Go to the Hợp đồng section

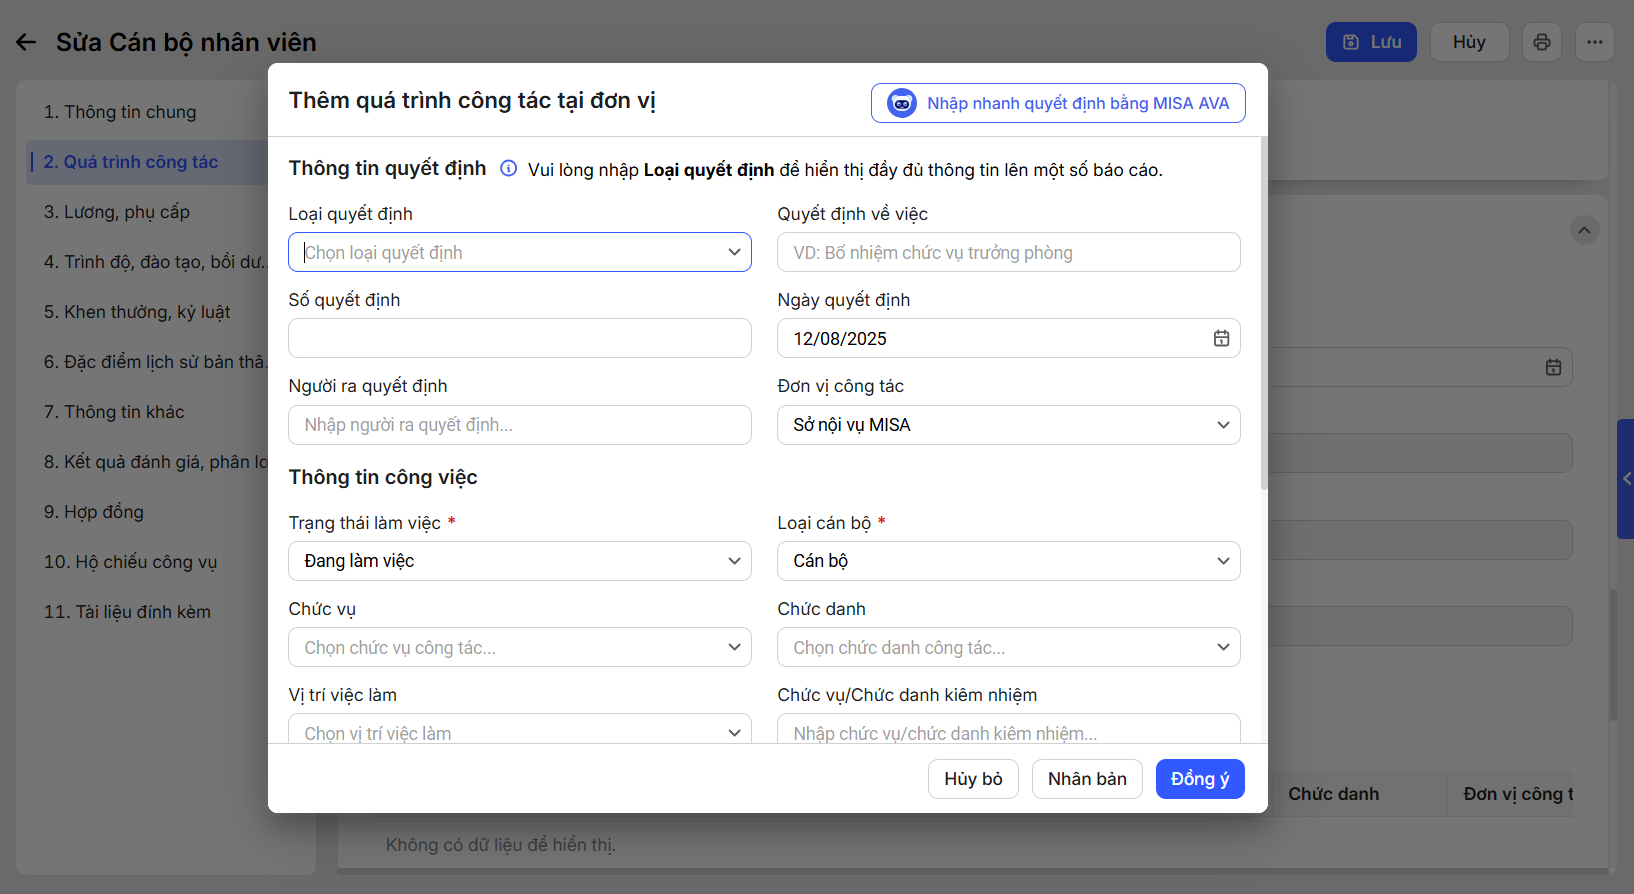click(94, 512)
